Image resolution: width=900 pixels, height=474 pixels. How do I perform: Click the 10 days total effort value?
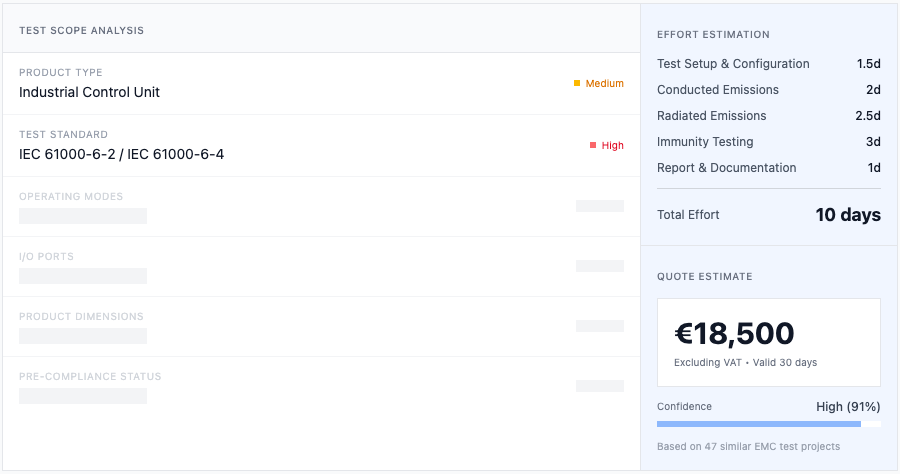[847, 215]
